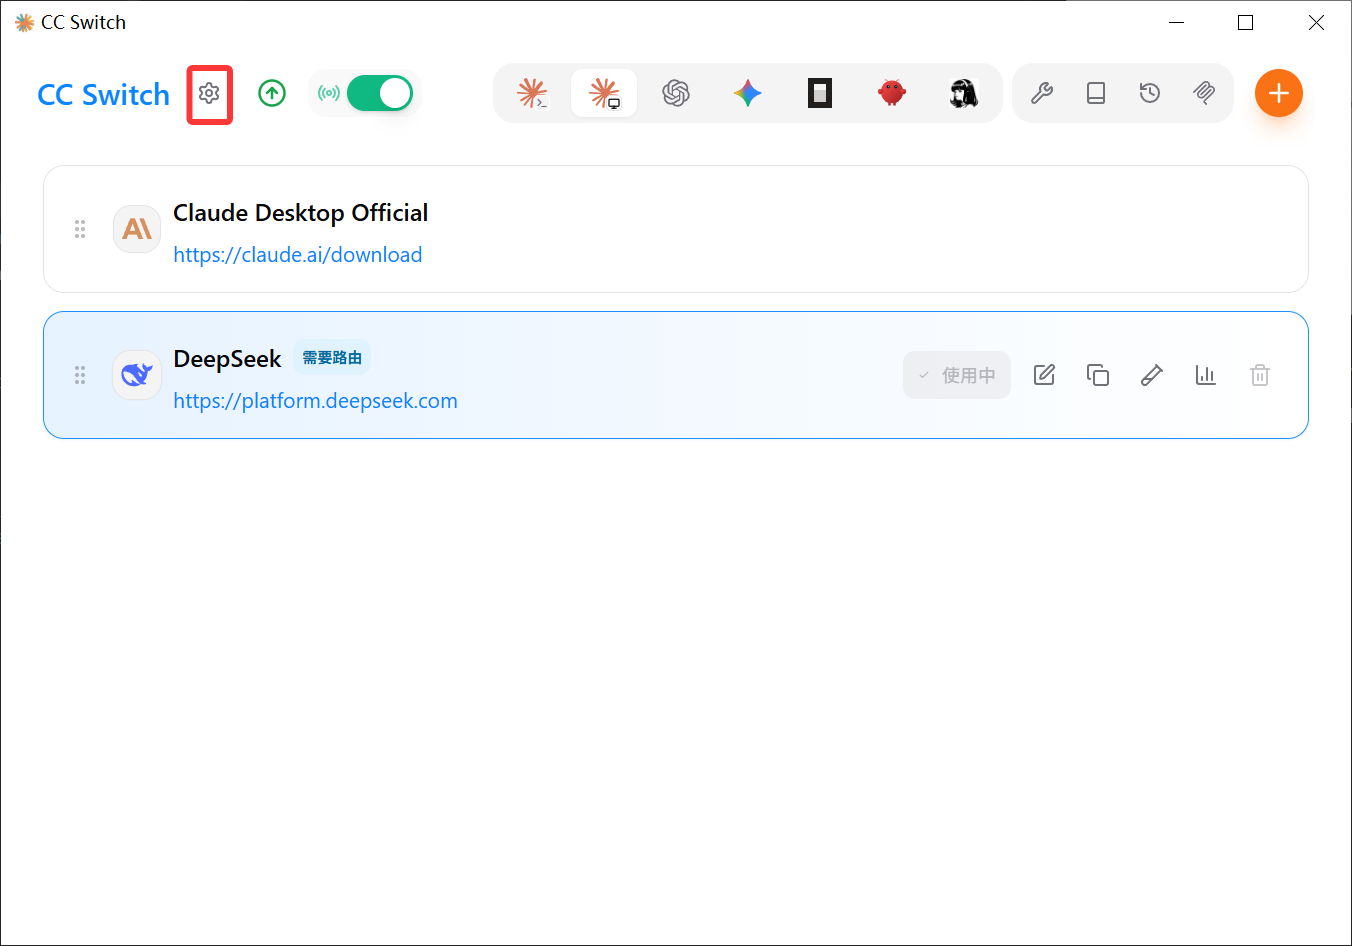The height and width of the screenshot is (946, 1352).
Task: Select the black-haired girl avatar tab
Action: [964, 93]
